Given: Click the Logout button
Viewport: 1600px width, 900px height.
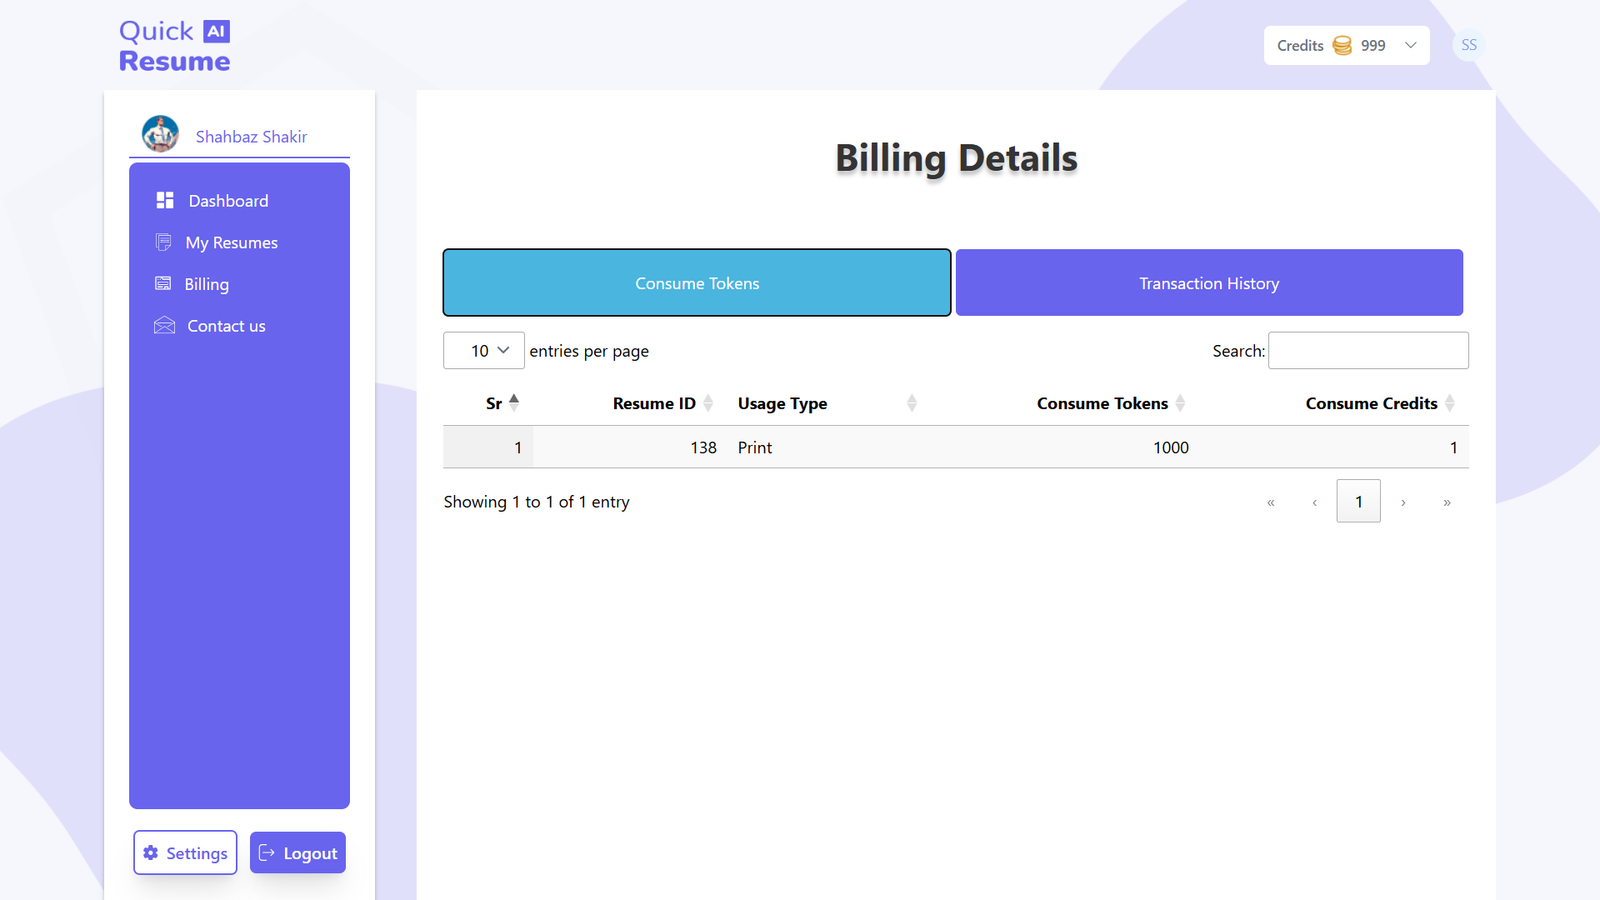Looking at the screenshot, I should point(298,853).
